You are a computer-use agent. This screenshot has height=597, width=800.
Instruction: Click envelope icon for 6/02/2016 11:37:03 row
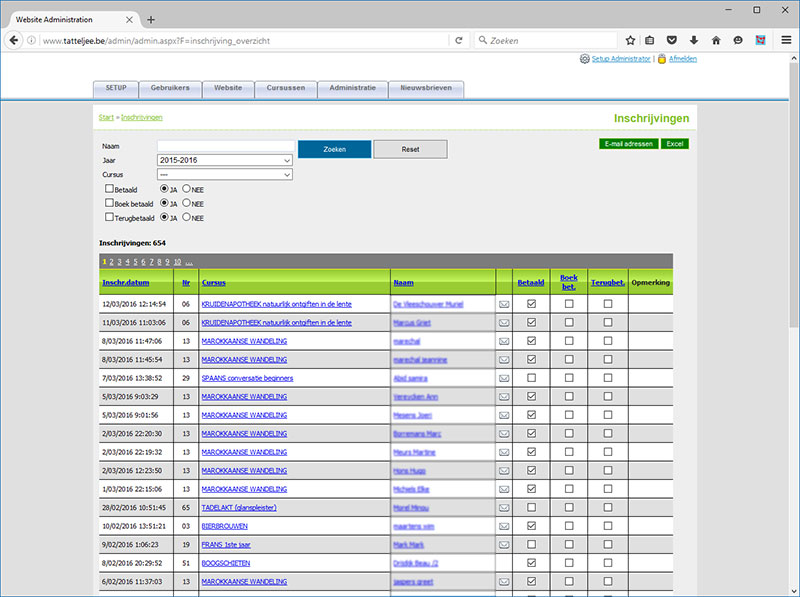tap(504, 582)
